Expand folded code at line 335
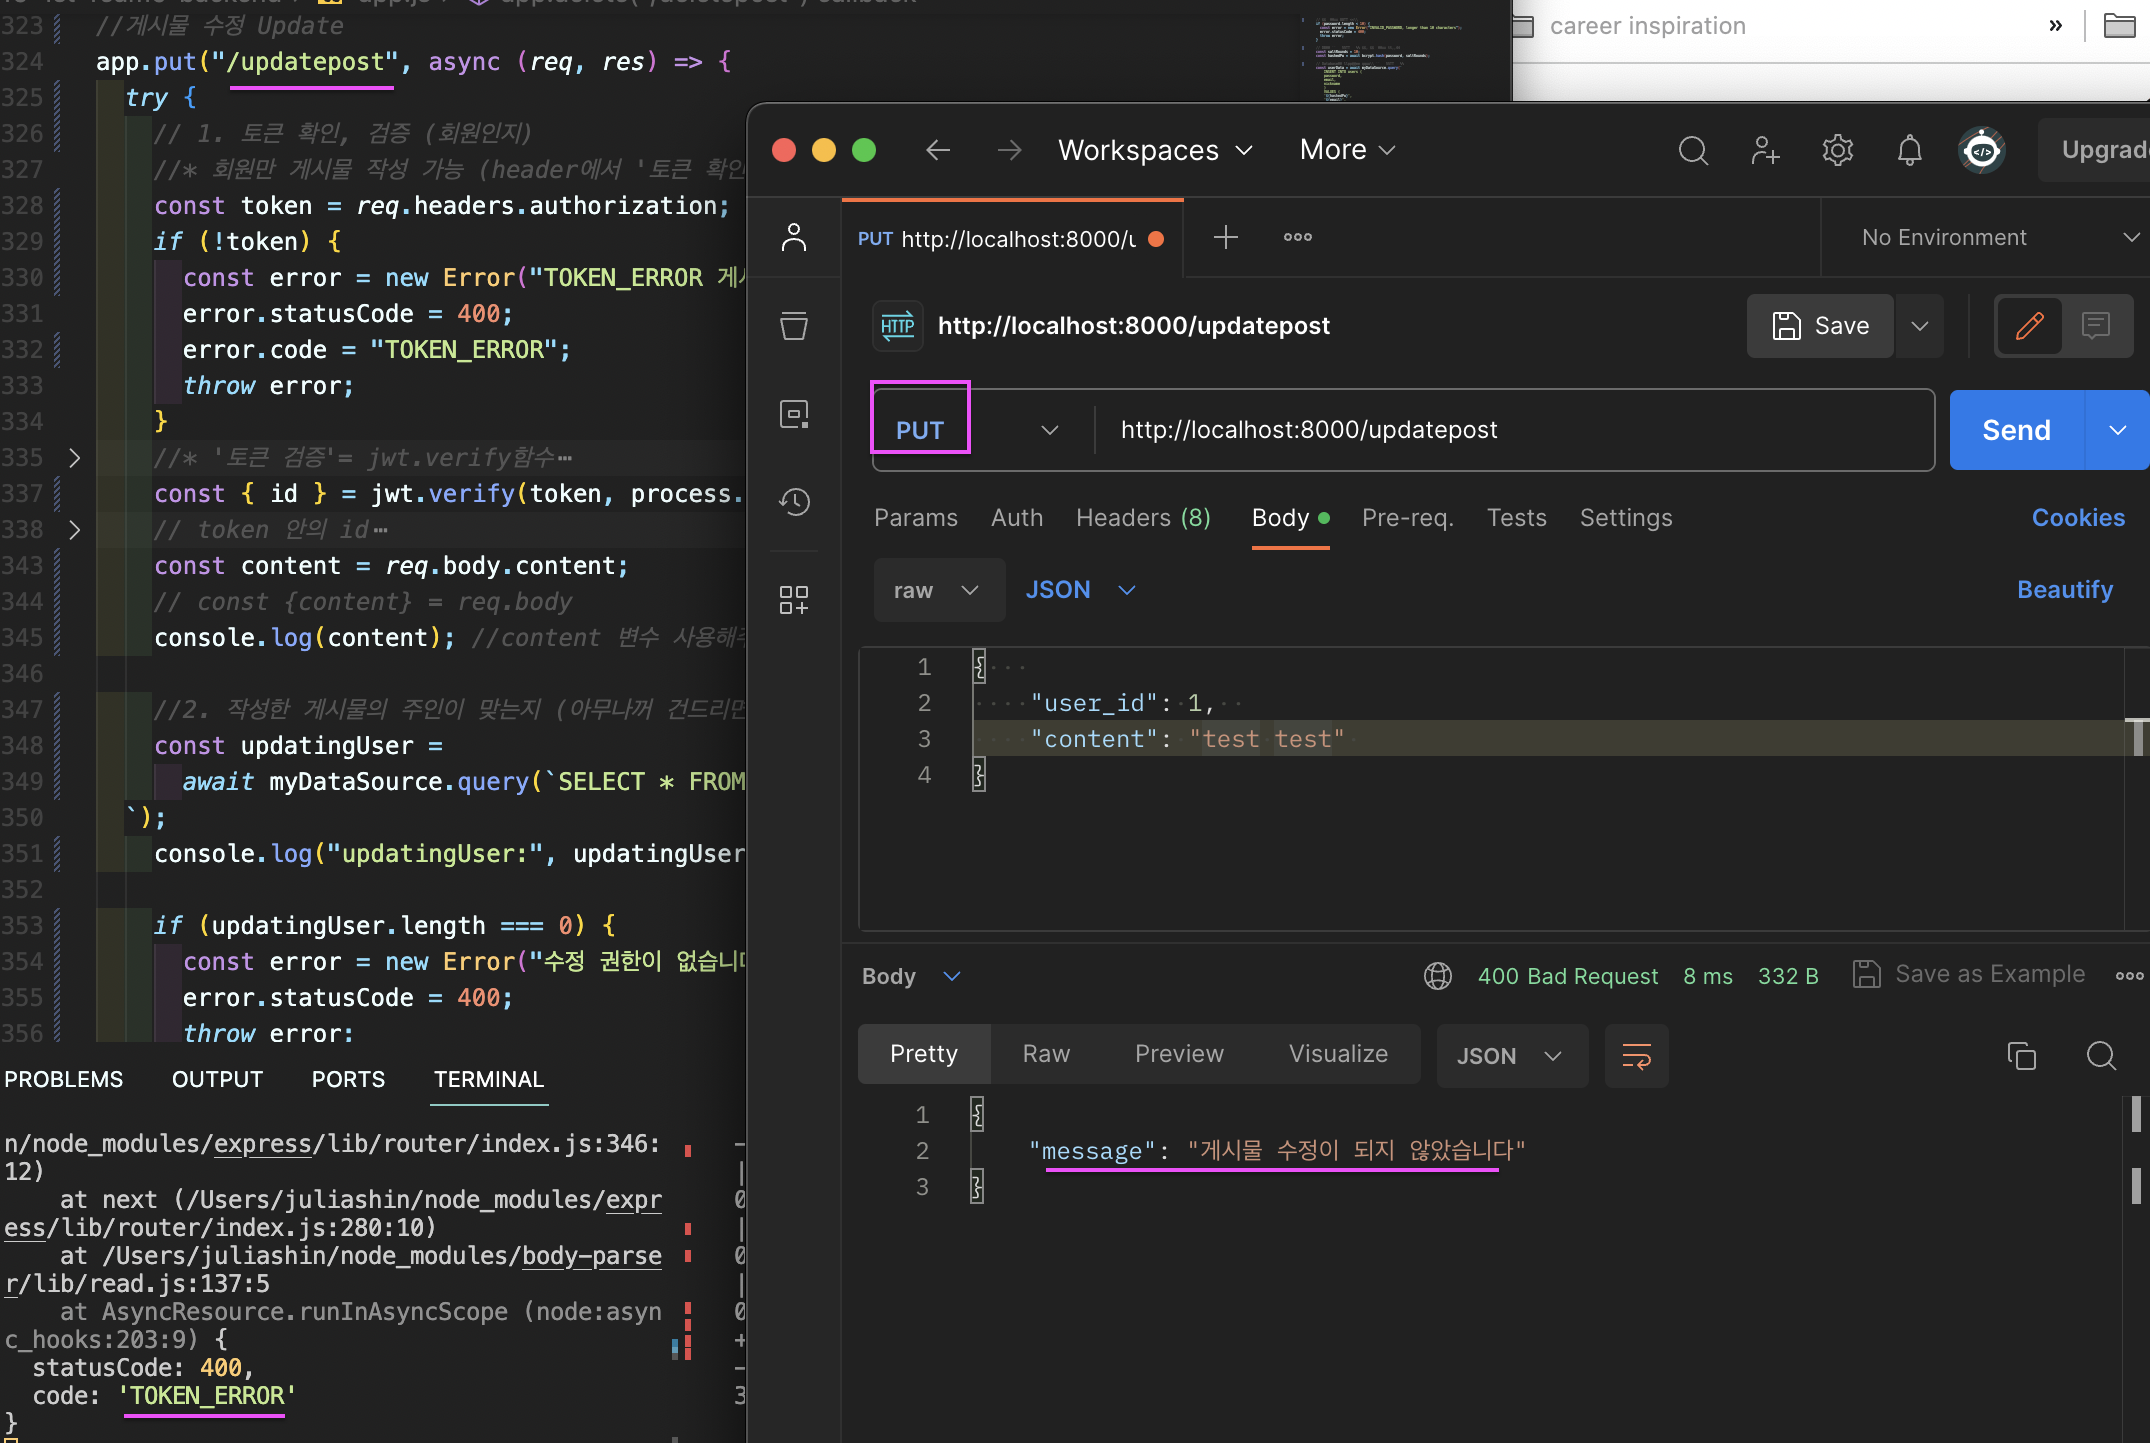2150x1443 pixels. 74,458
